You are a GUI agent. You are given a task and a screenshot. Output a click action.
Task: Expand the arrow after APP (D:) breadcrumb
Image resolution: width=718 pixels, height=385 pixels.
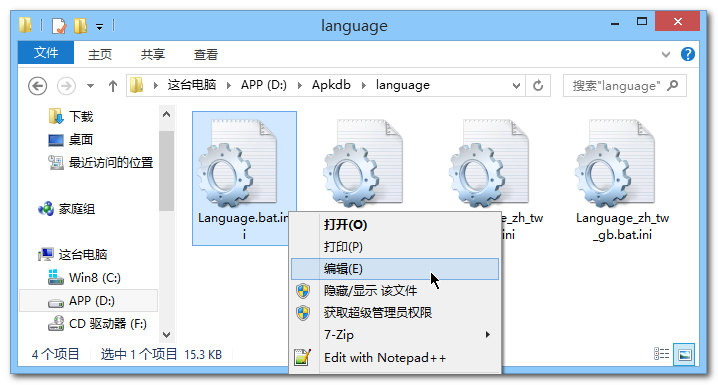pyautogui.click(x=299, y=85)
